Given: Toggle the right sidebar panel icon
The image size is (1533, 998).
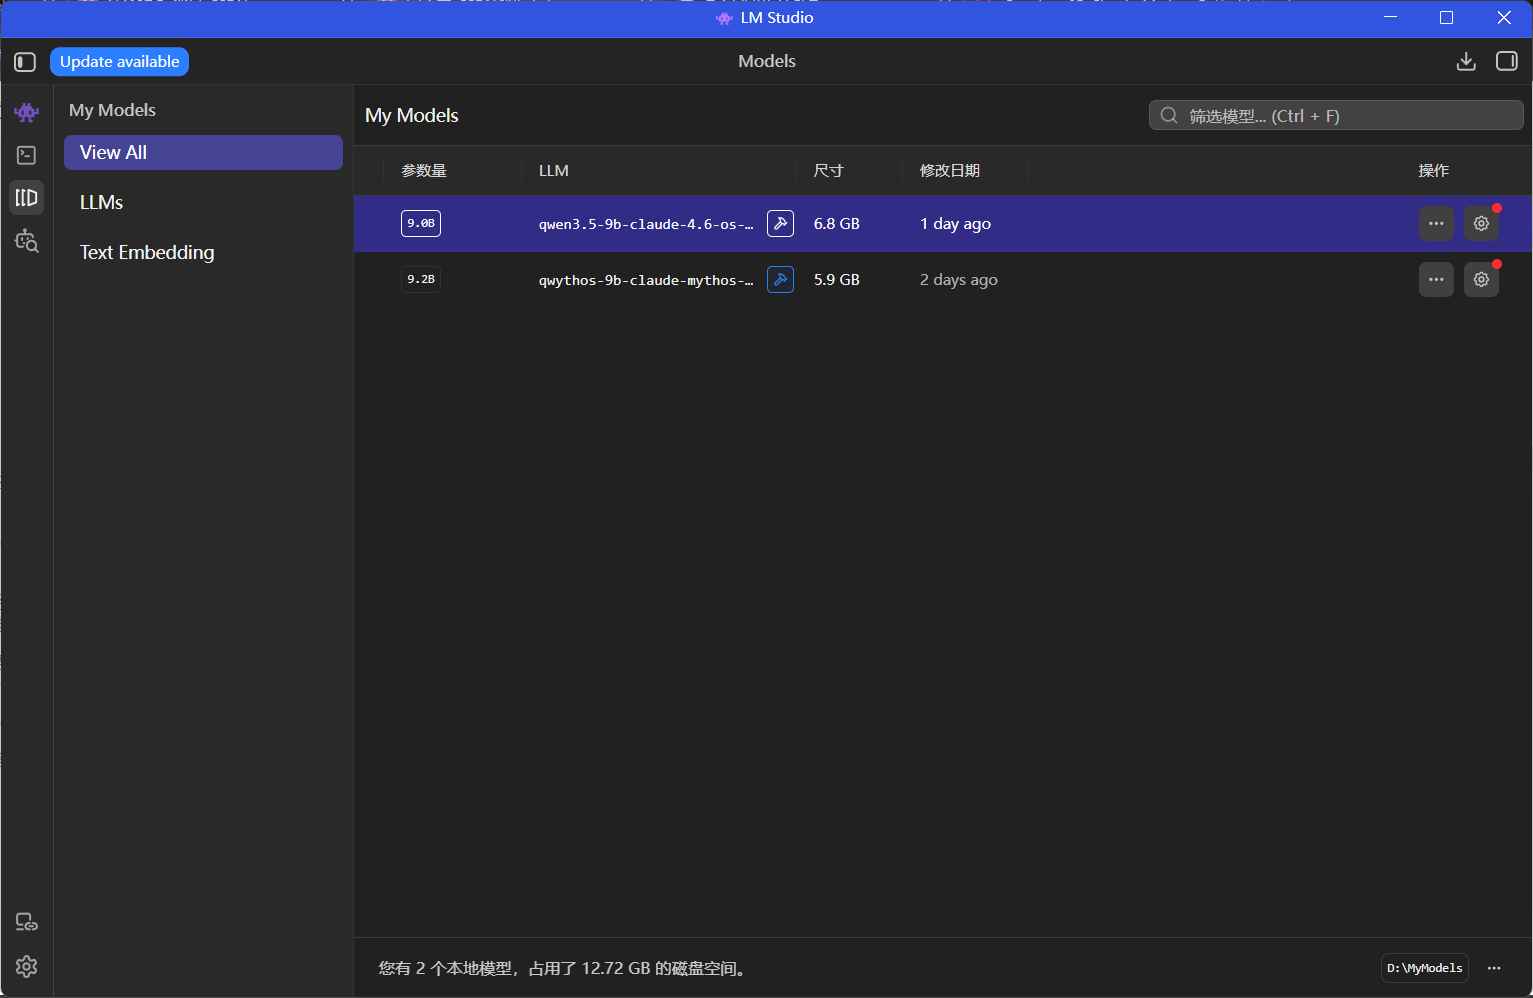Looking at the screenshot, I should pos(1507,62).
